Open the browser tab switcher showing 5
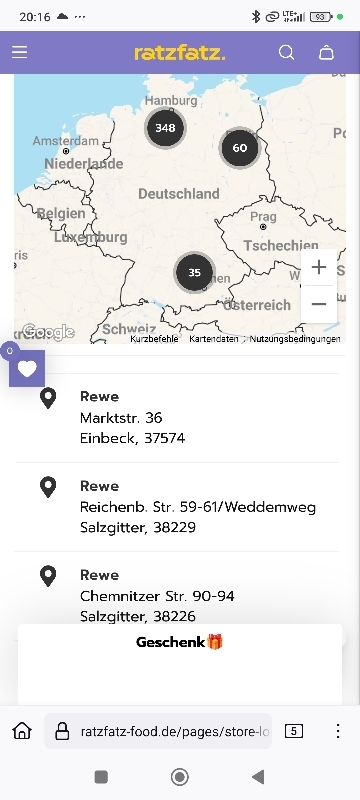Image resolution: width=360 pixels, height=800 pixels. point(293,731)
